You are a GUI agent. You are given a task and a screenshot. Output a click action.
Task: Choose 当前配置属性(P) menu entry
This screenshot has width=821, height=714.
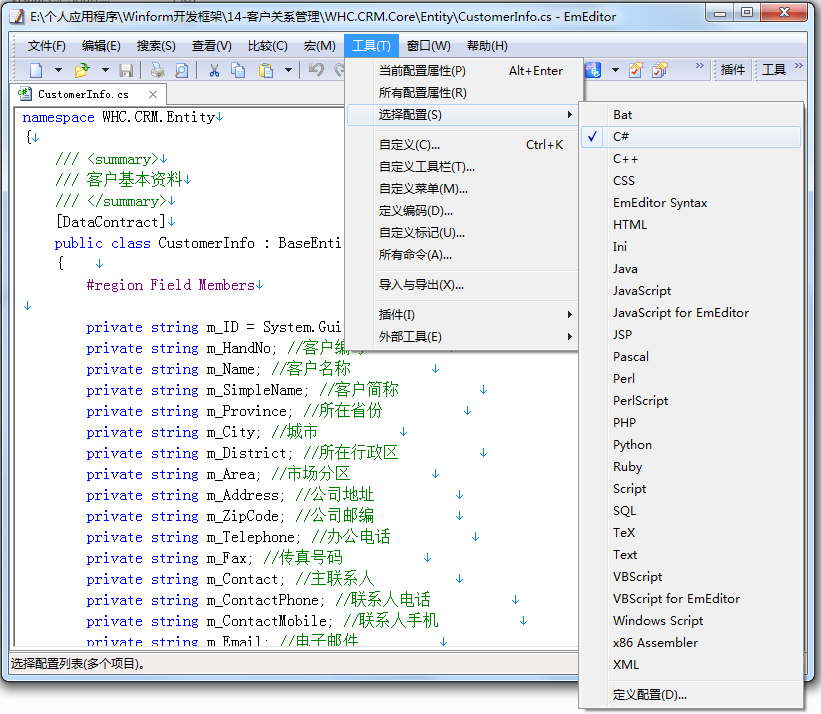tap(463, 71)
